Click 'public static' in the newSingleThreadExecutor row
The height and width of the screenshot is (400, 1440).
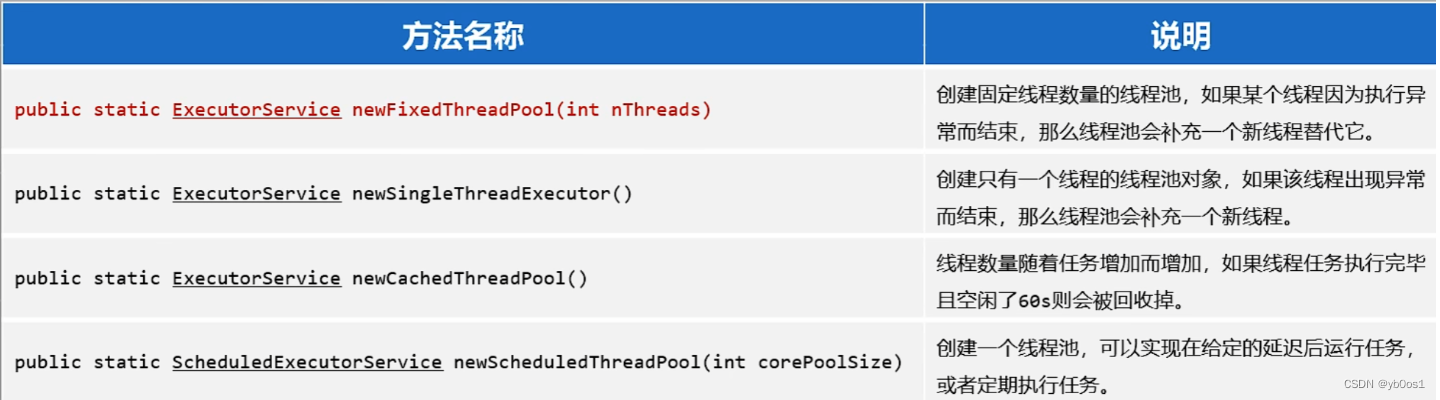87,193
